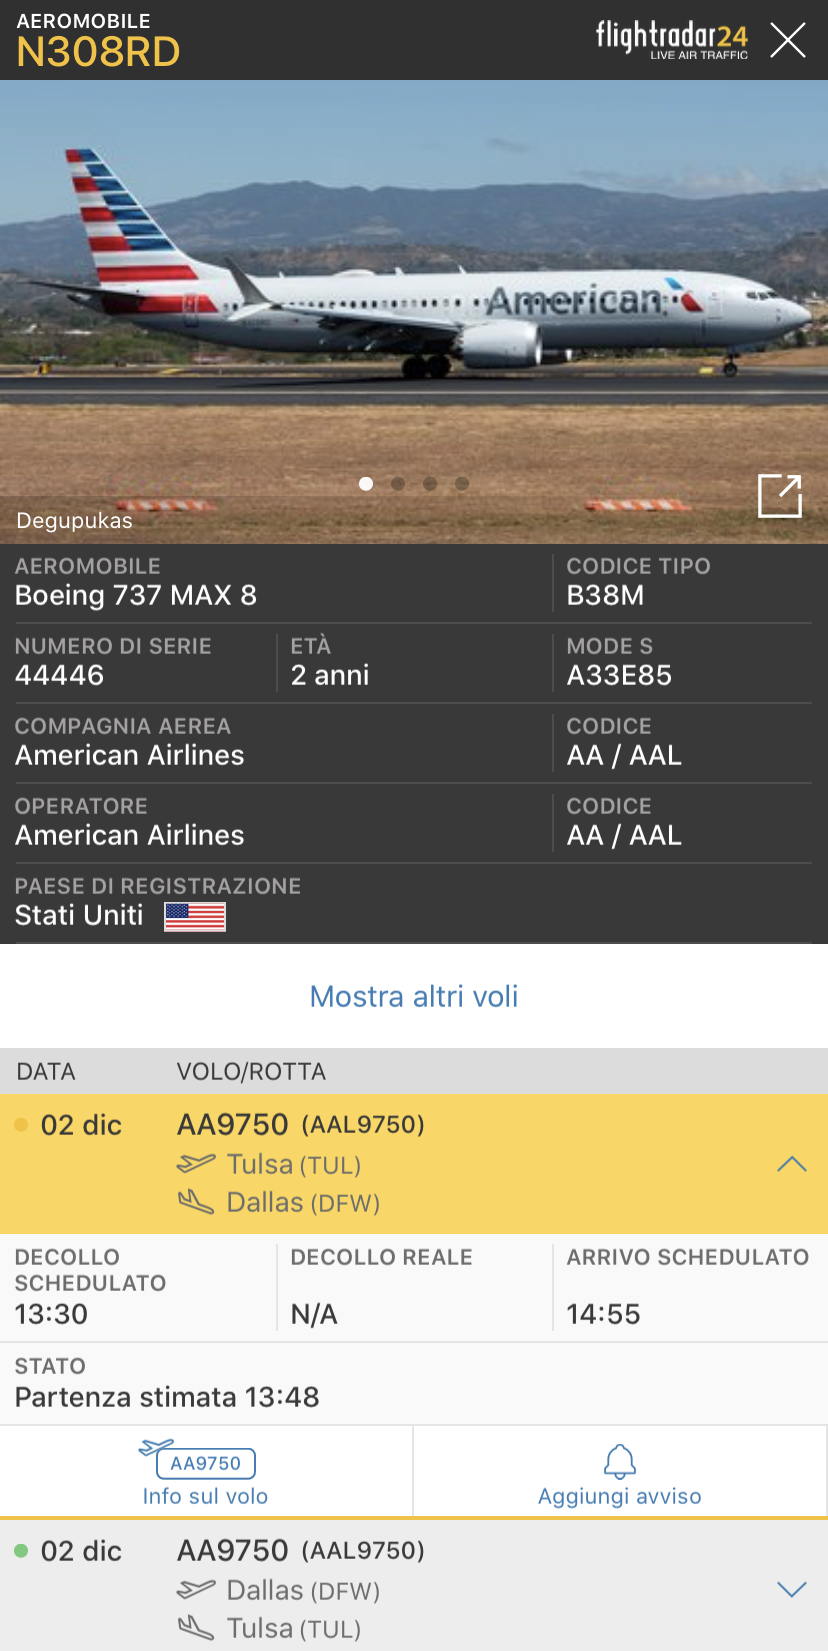Tap the landing icon next to Dallas (DFW)
Image resolution: width=828 pixels, height=1651 pixels.
point(196,1202)
